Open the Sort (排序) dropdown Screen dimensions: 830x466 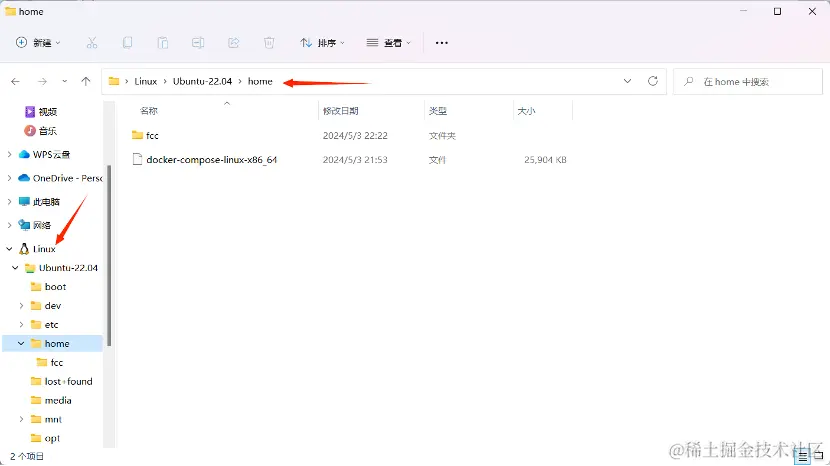(322, 43)
